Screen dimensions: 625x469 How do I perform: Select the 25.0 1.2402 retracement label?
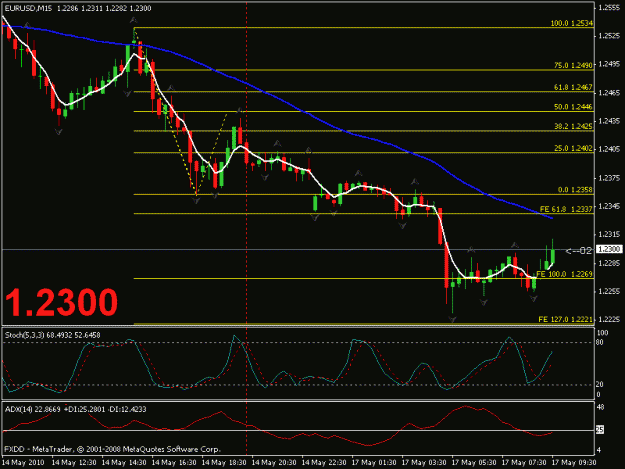pyautogui.click(x=573, y=148)
